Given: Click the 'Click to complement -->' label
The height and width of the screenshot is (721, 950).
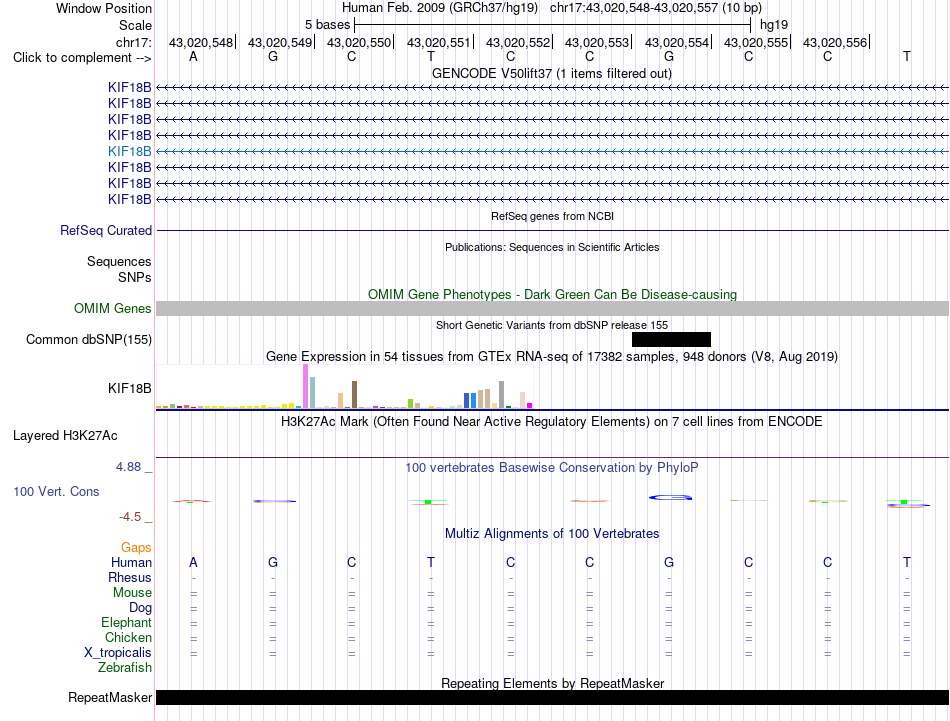Looking at the screenshot, I should (82, 58).
